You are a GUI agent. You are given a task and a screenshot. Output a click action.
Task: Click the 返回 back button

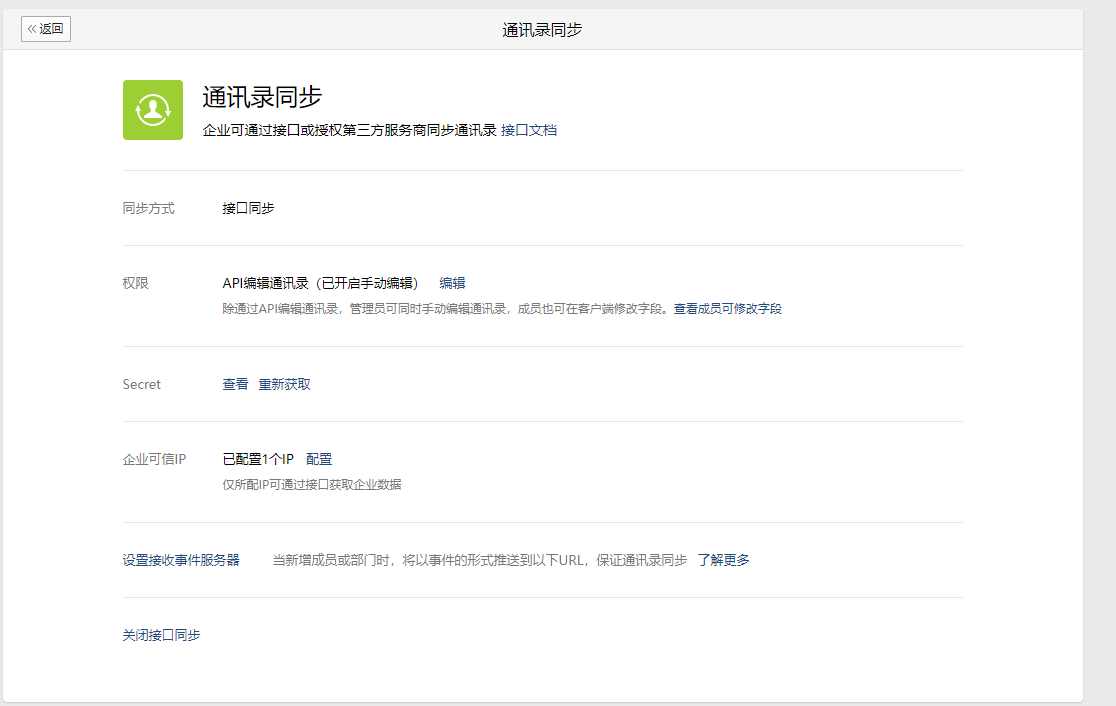point(46,29)
